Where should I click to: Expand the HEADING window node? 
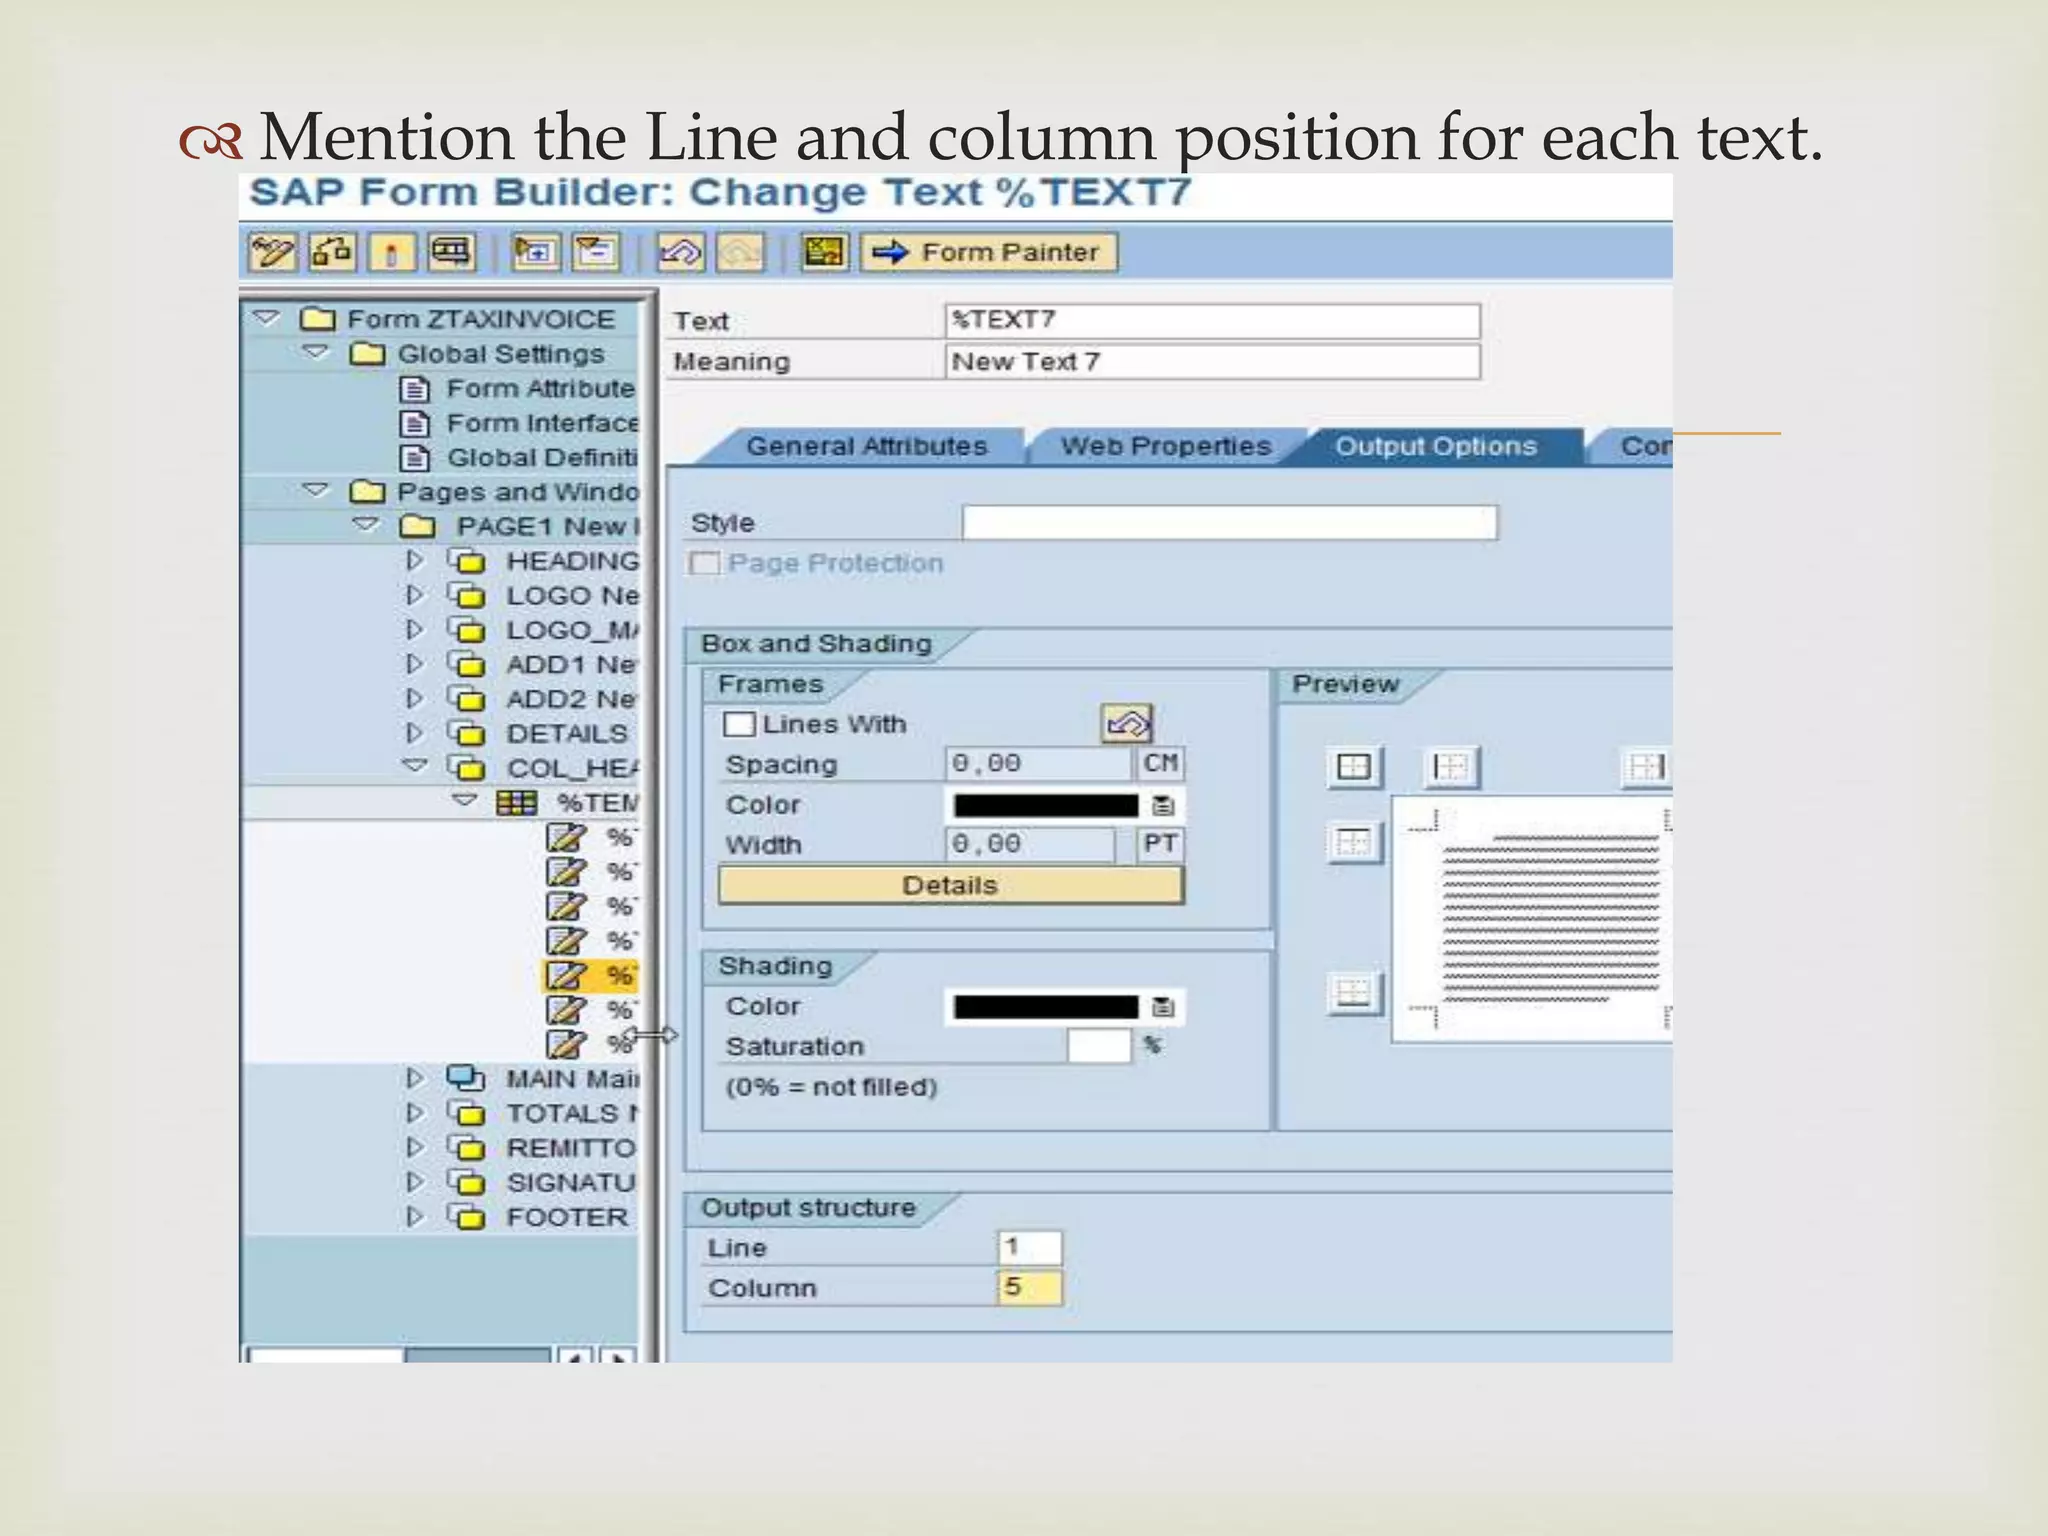(414, 561)
